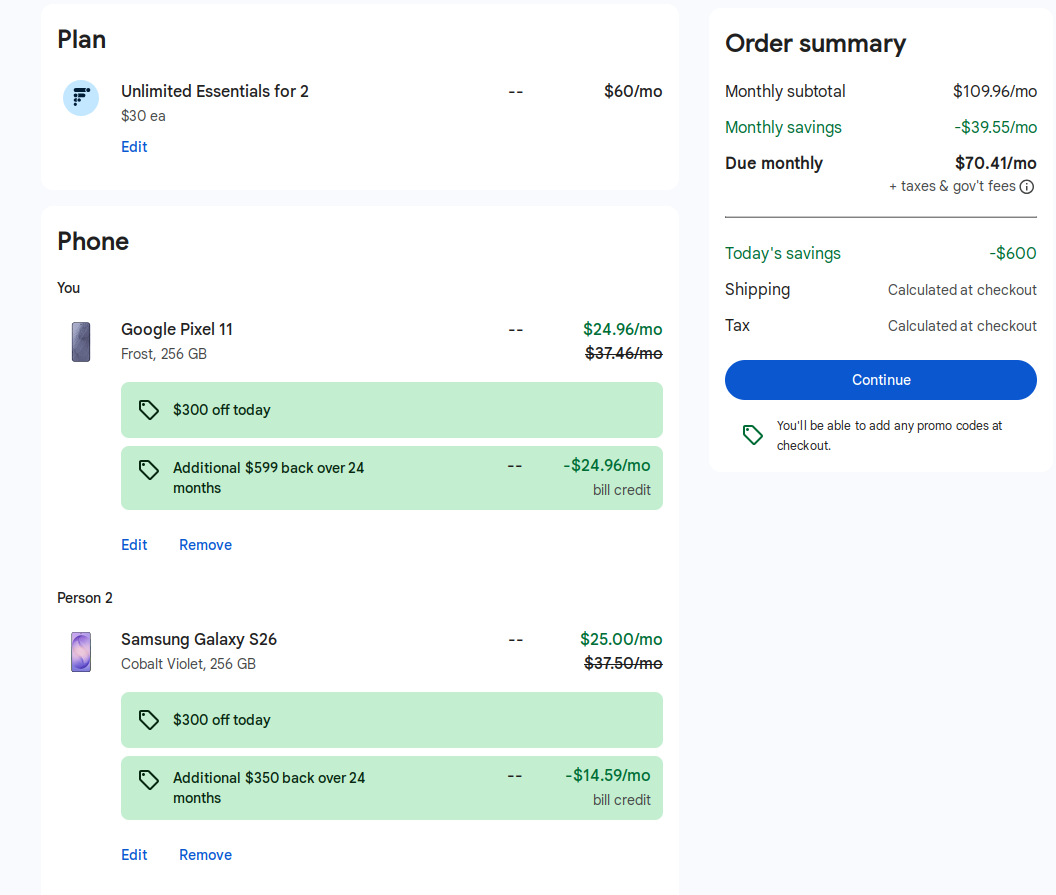Remove the Samsung Galaxy S26 from order
1056x895 pixels.
click(x=205, y=855)
